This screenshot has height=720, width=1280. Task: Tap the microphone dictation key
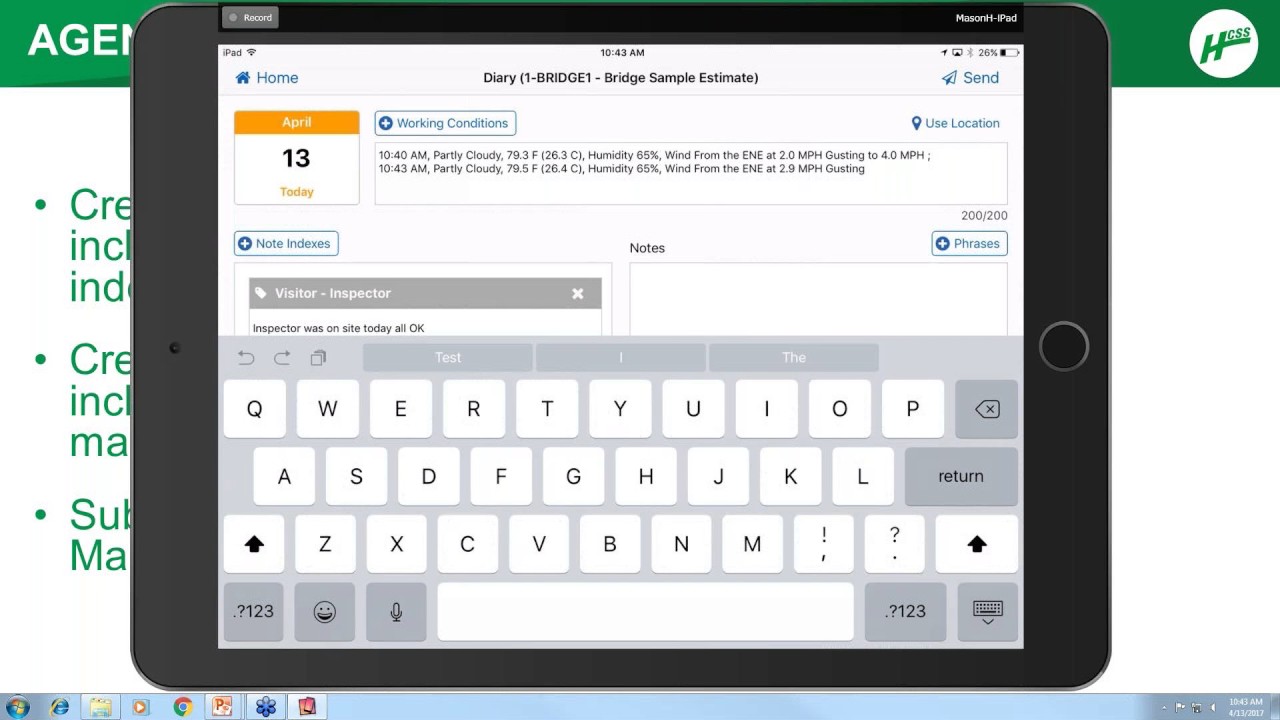[x=396, y=611]
